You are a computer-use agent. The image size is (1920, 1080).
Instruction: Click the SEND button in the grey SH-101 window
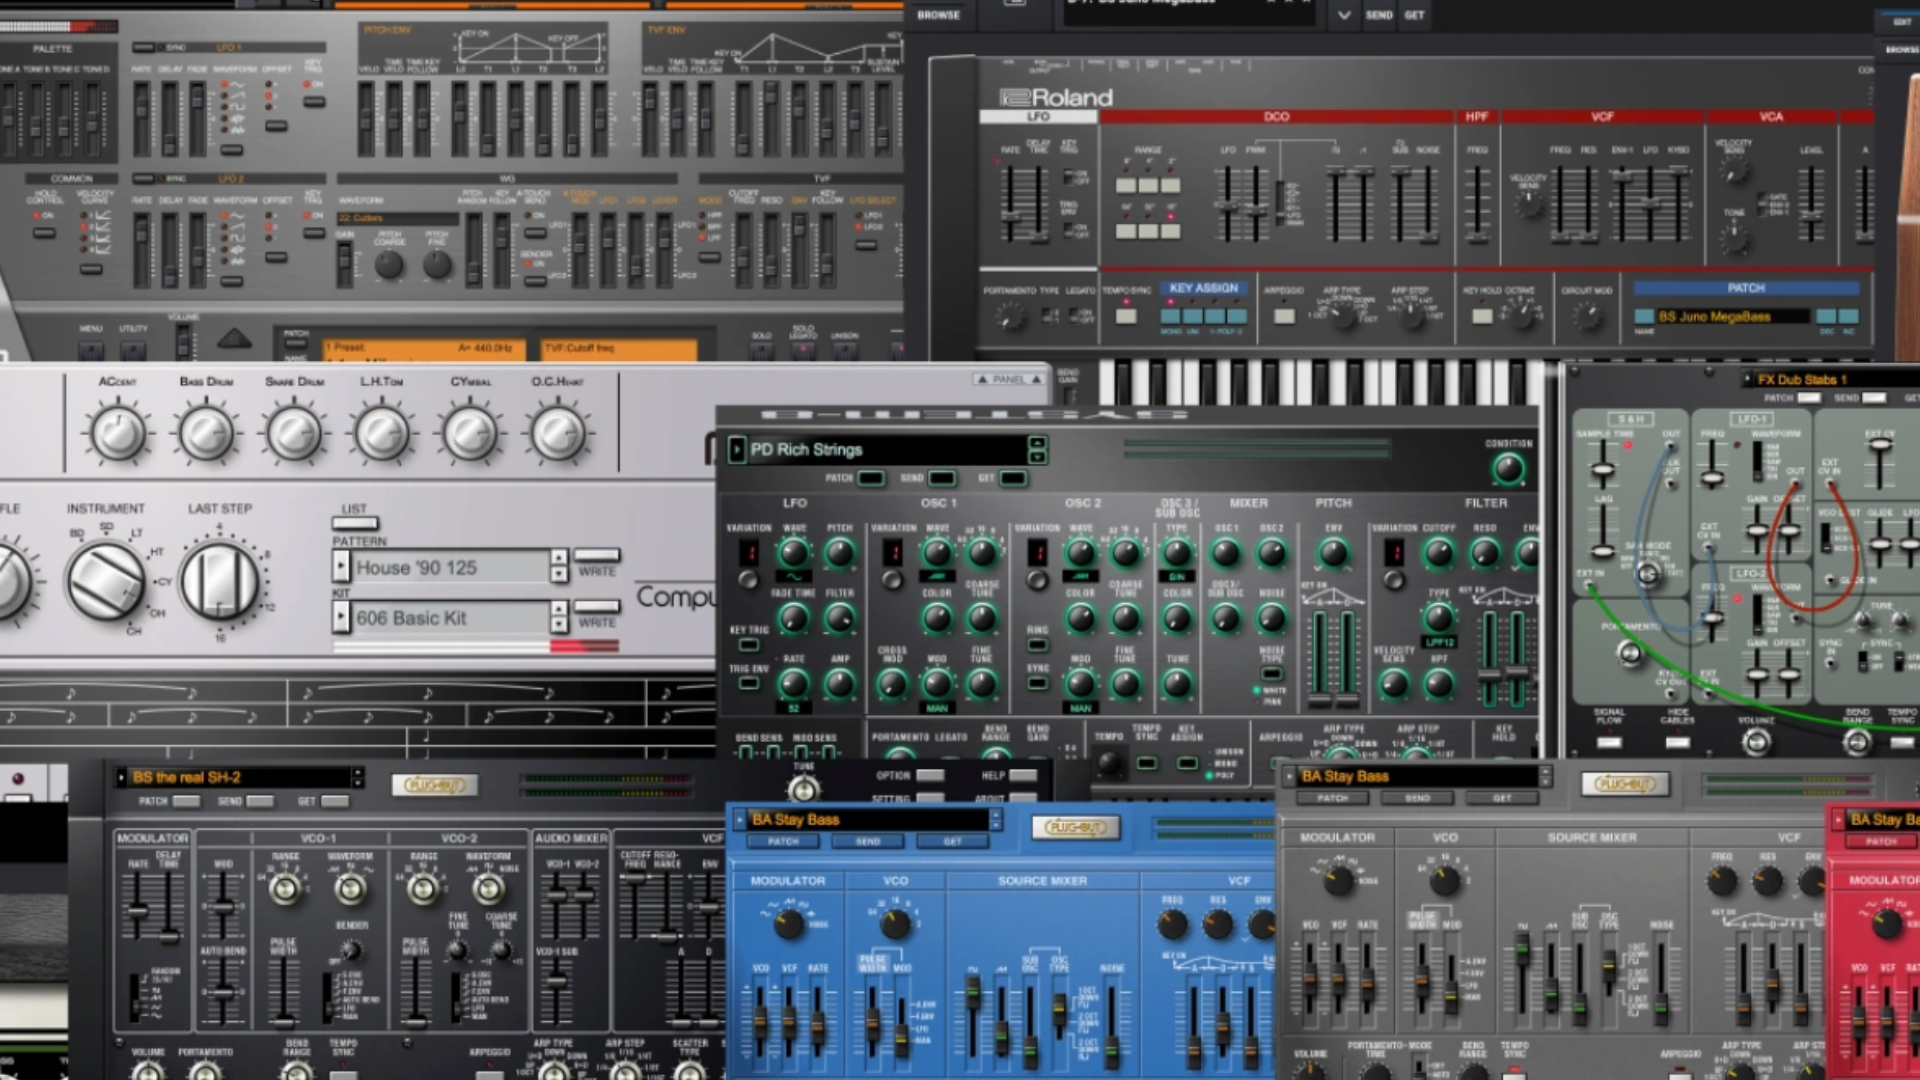(x=1417, y=798)
